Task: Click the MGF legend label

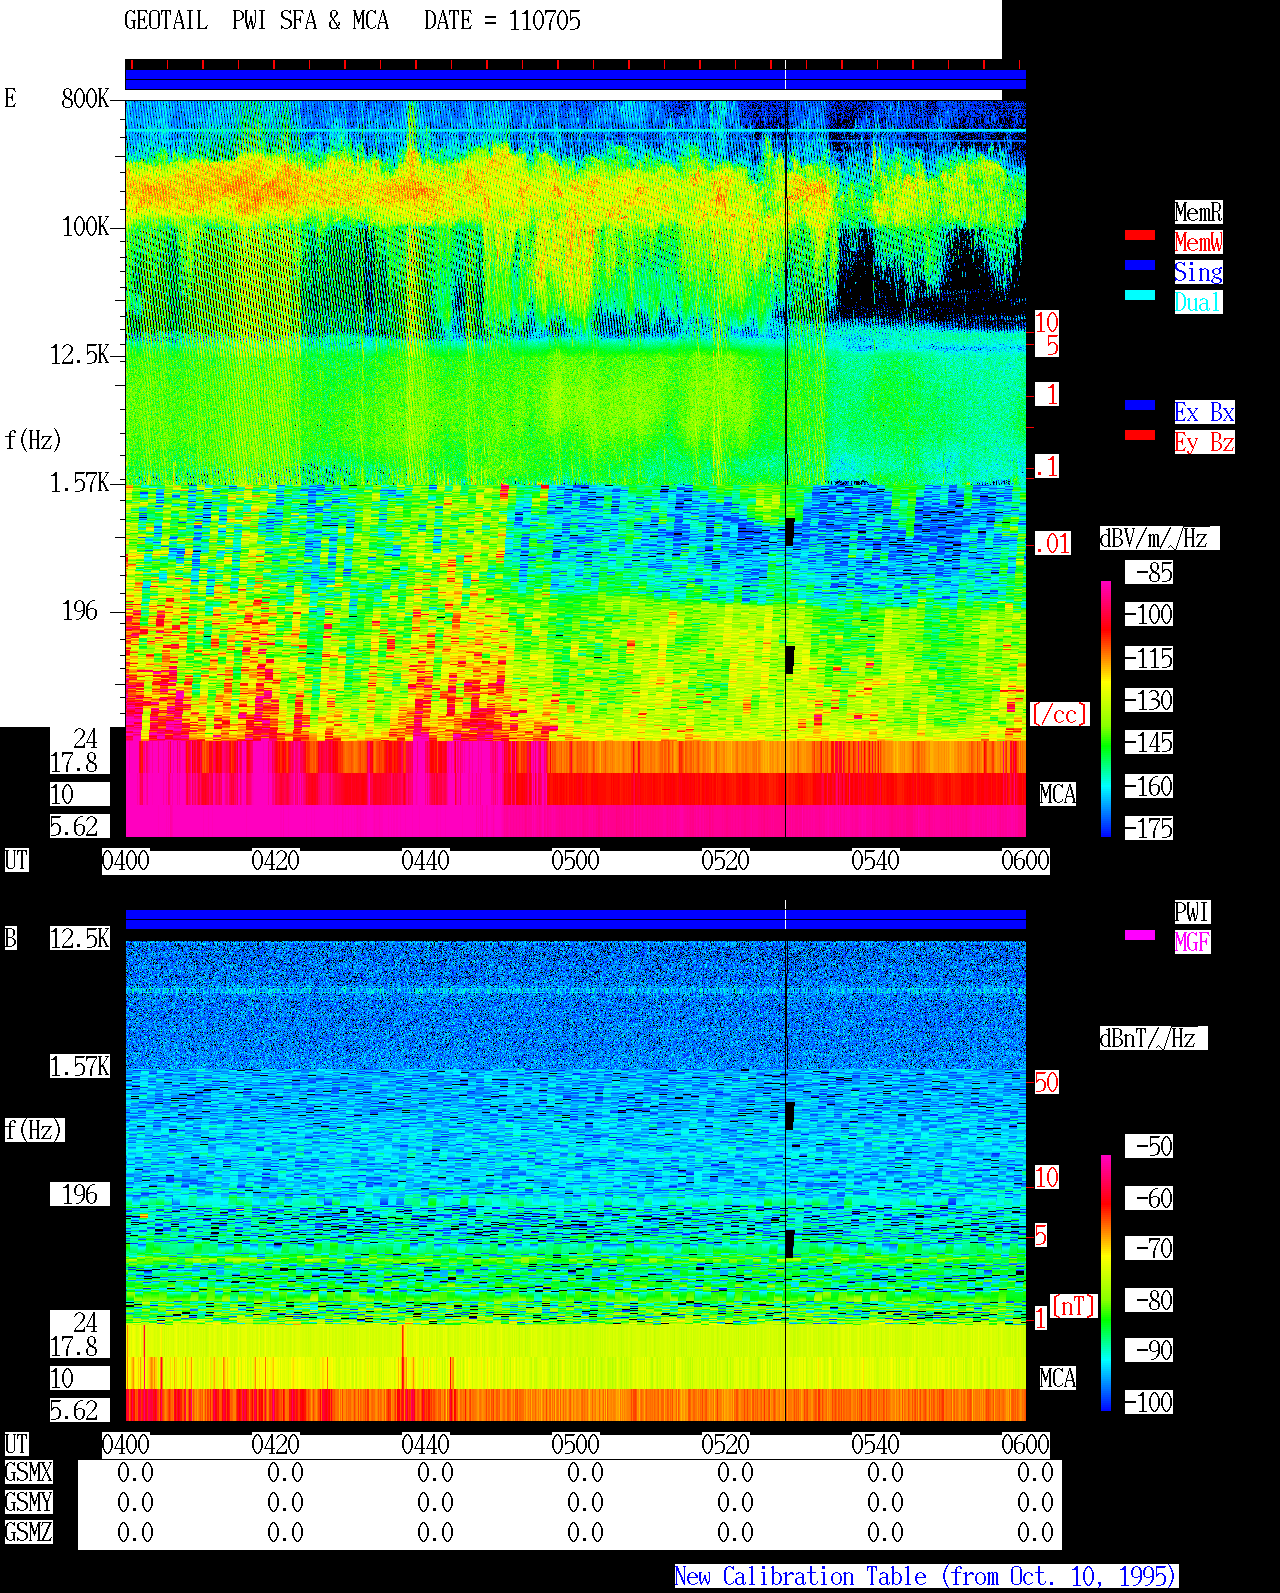Action: 1192,942
